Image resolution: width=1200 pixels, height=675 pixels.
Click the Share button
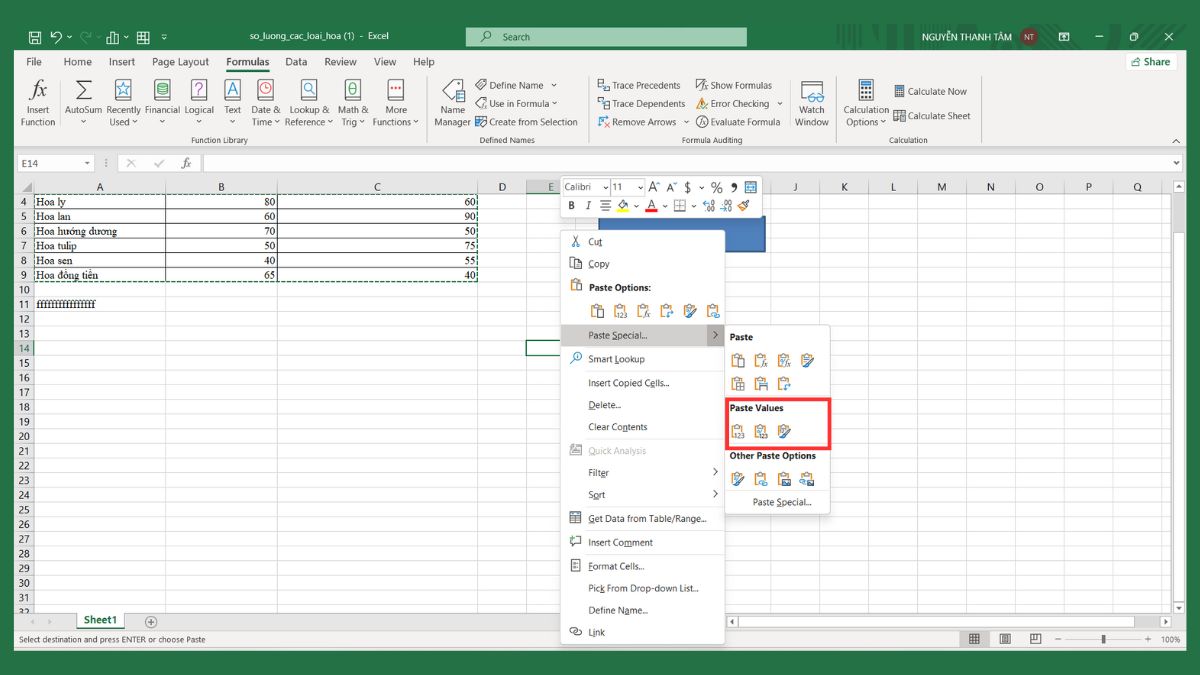[1150, 62]
